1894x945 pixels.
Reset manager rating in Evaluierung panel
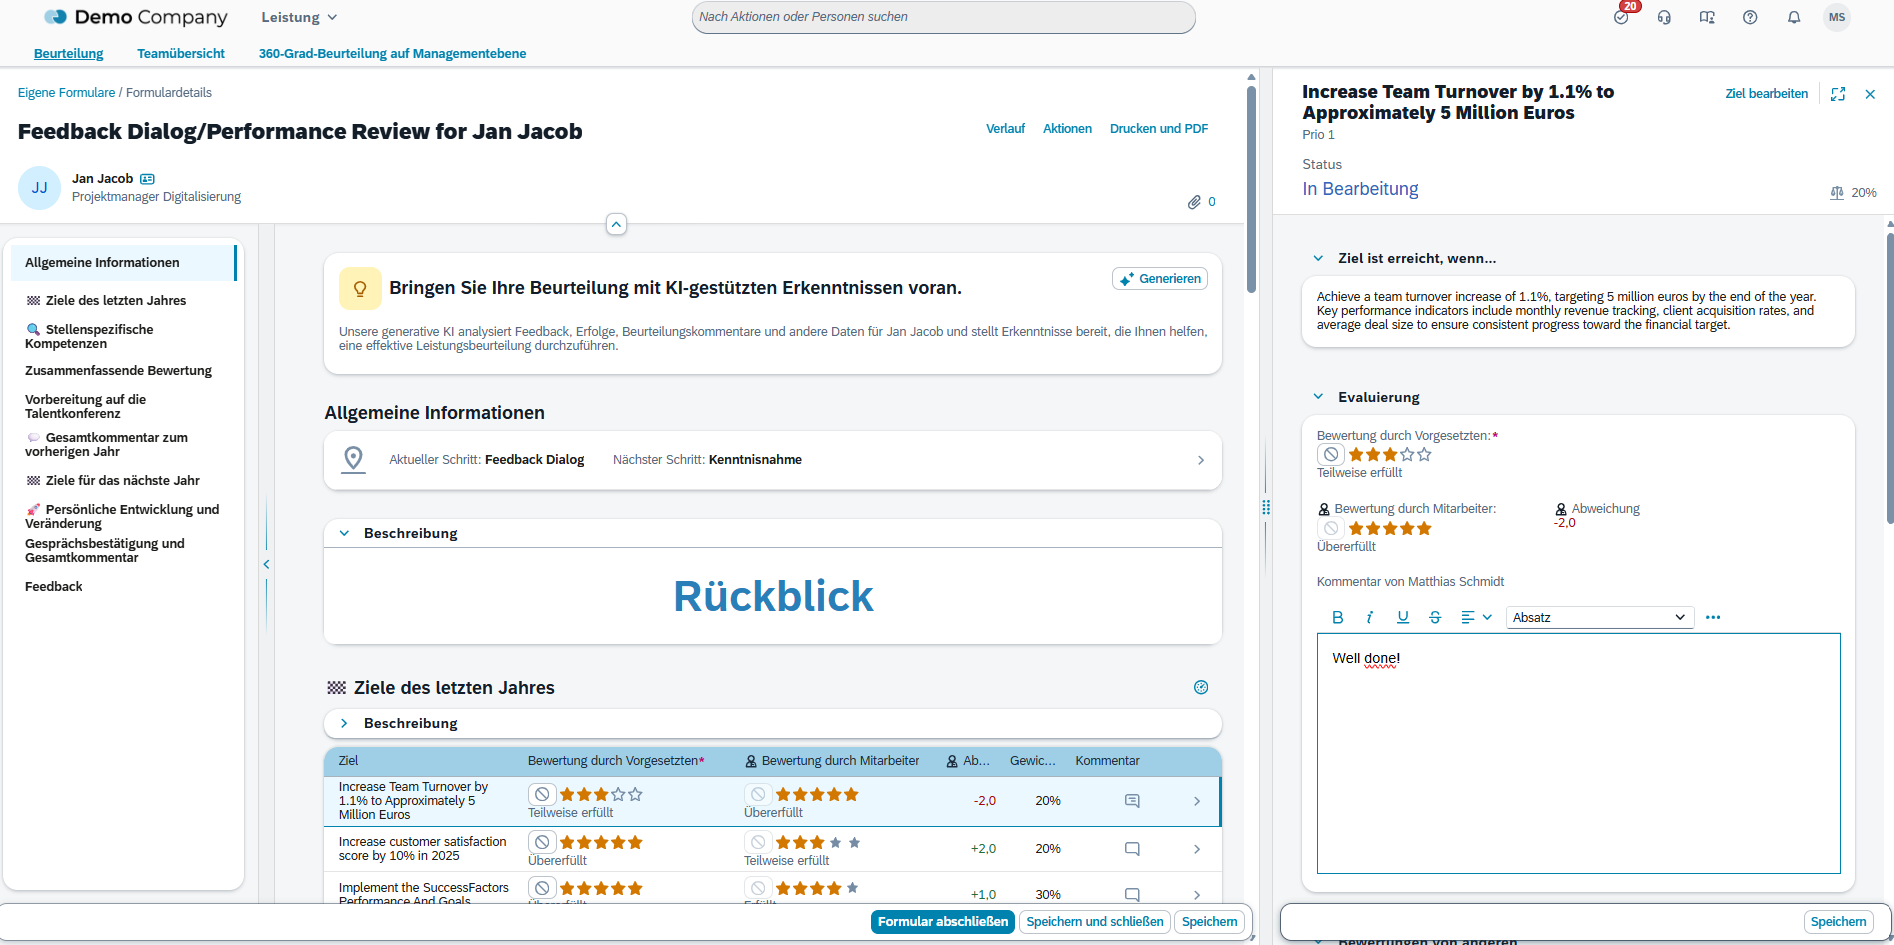point(1330,455)
